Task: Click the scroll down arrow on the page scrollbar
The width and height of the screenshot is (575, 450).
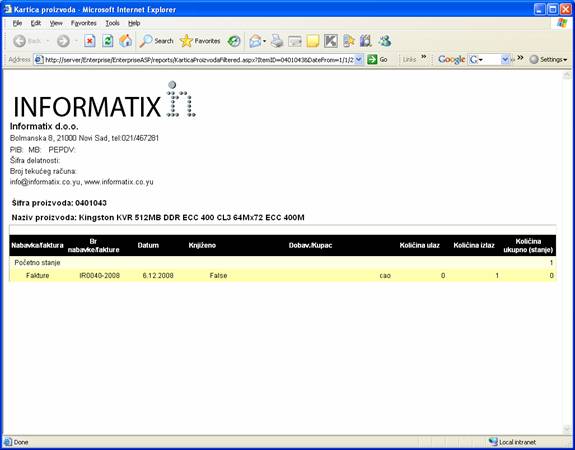Action: pyautogui.click(x=567, y=429)
